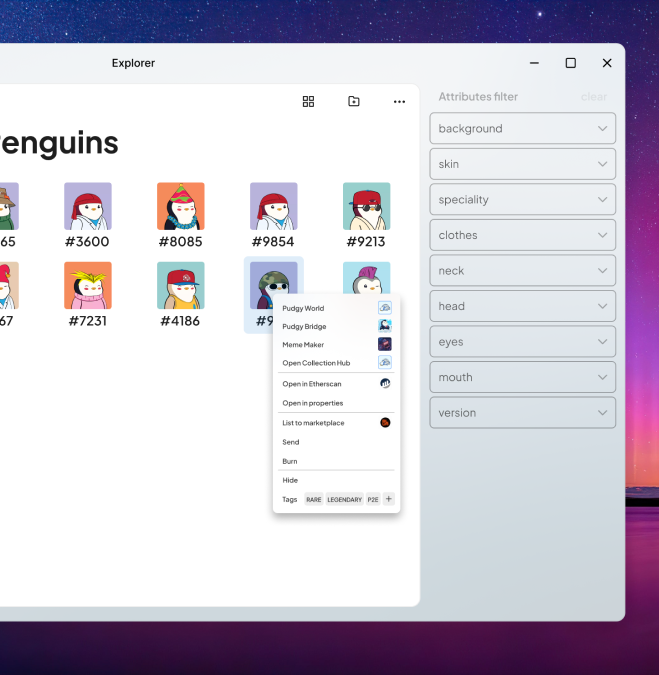The width and height of the screenshot is (659, 675).
Task: Add a new tag with plus button
Action: tap(389, 499)
